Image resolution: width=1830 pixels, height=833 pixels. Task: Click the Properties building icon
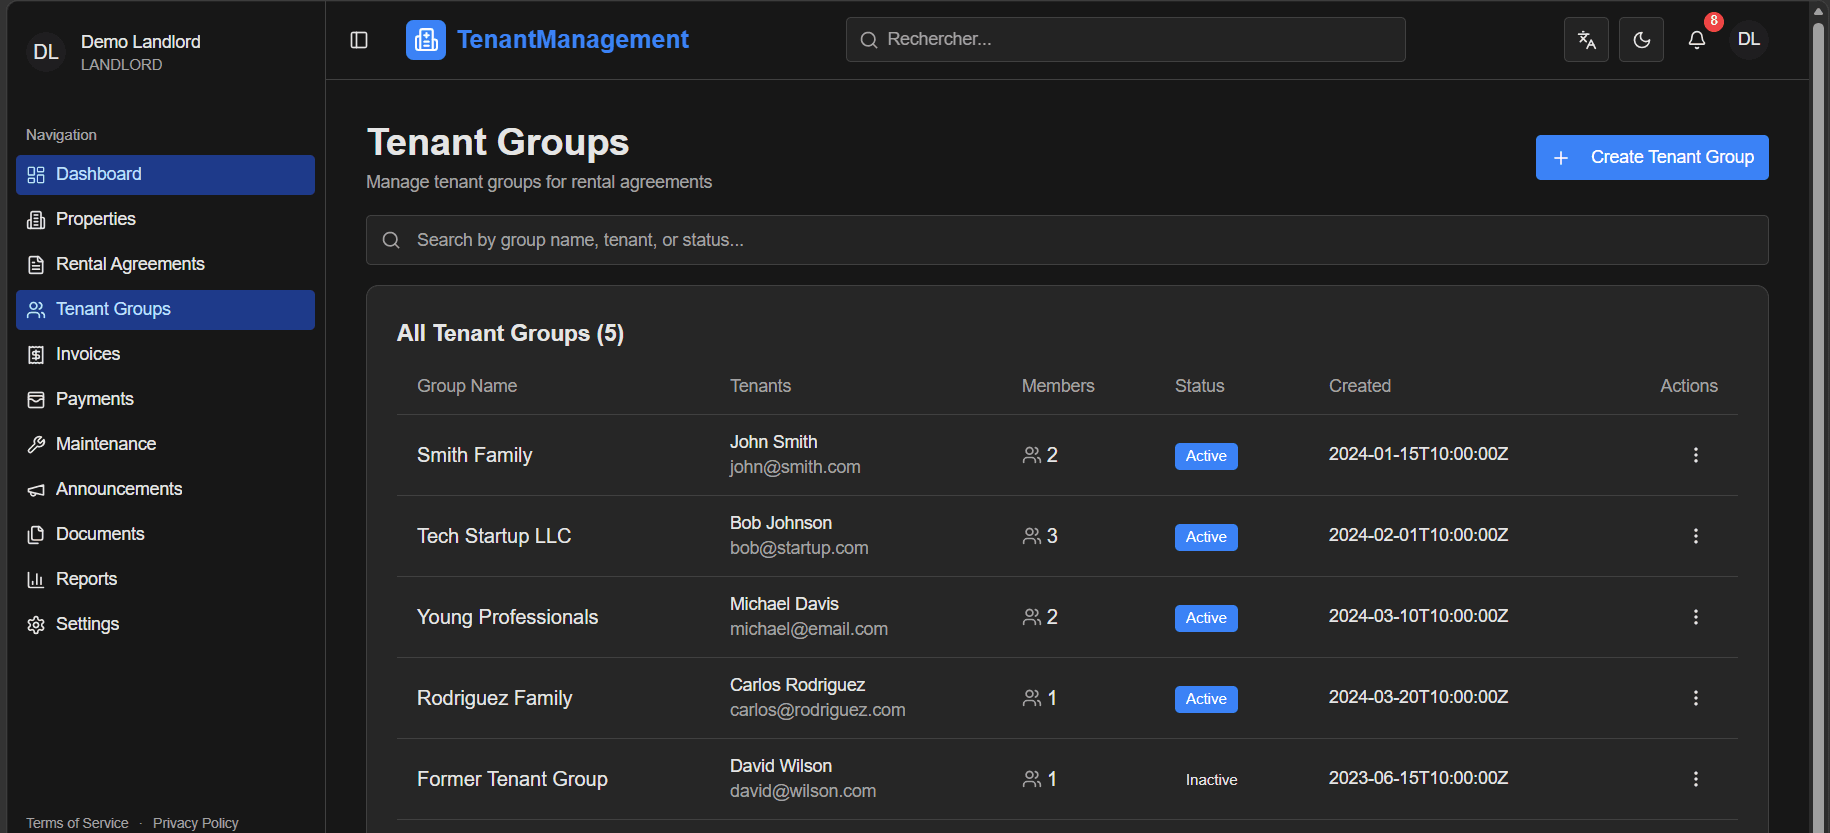[36, 220]
